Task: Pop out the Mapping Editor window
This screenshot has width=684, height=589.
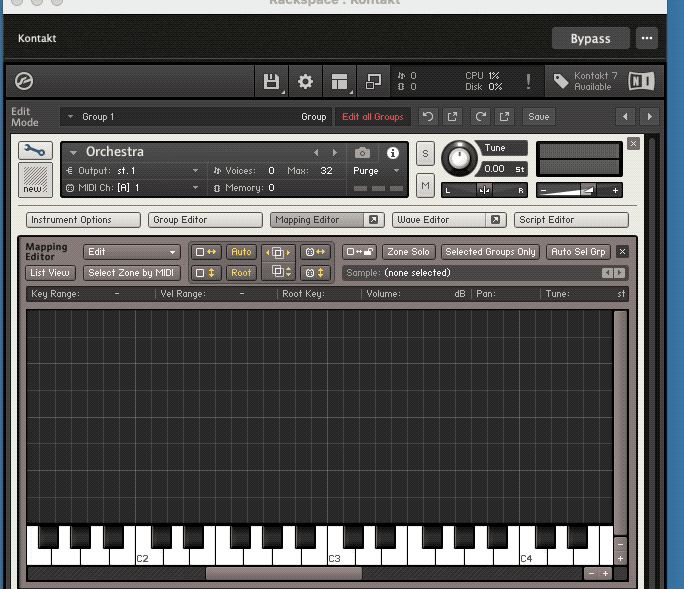Action: (373, 220)
